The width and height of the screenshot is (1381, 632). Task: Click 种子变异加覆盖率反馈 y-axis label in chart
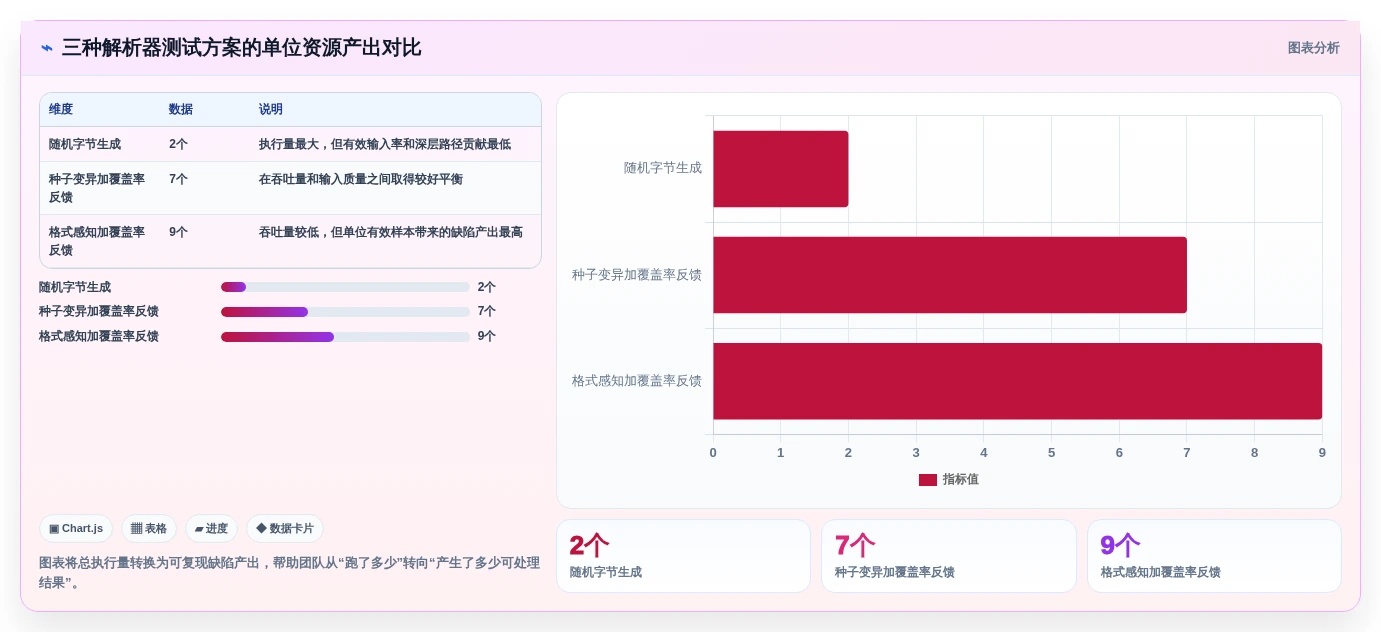point(637,275)
